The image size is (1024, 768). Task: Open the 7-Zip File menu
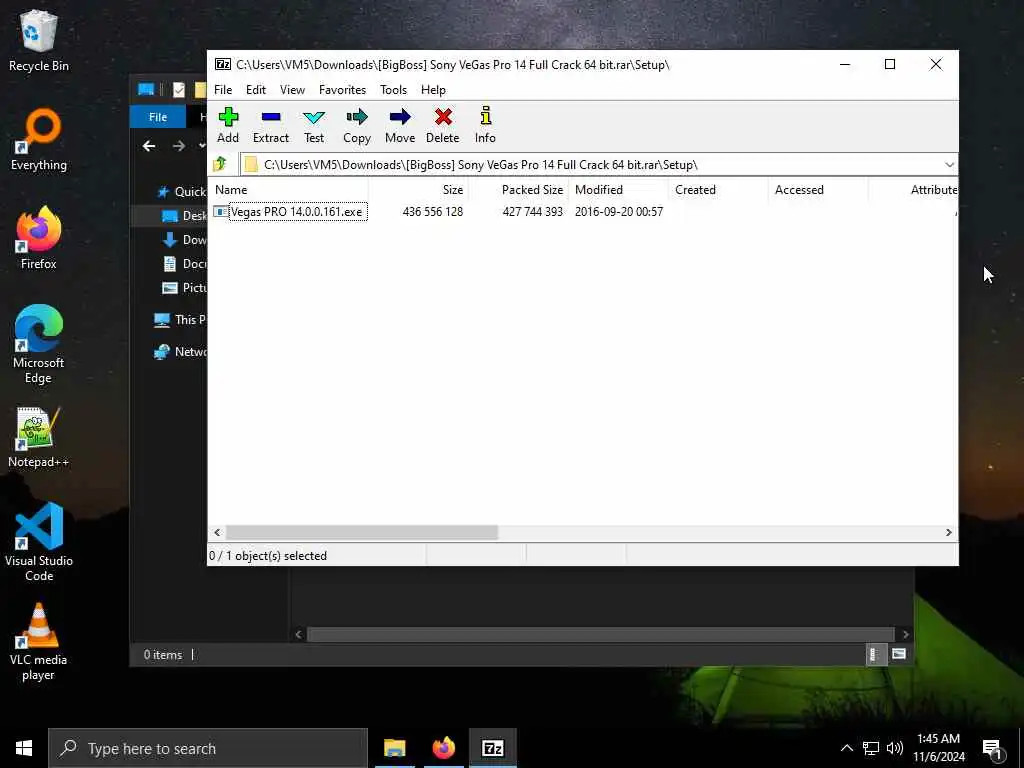(x=223, y=89)
